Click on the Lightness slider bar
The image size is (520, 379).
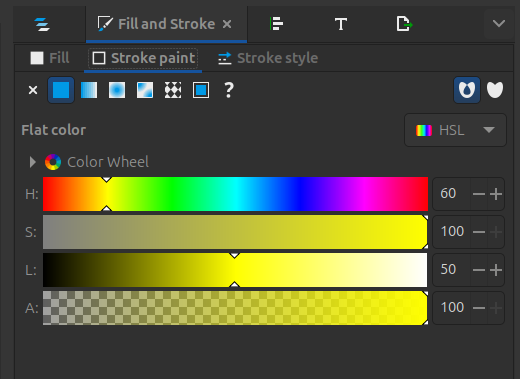click(x=235, y=270)
